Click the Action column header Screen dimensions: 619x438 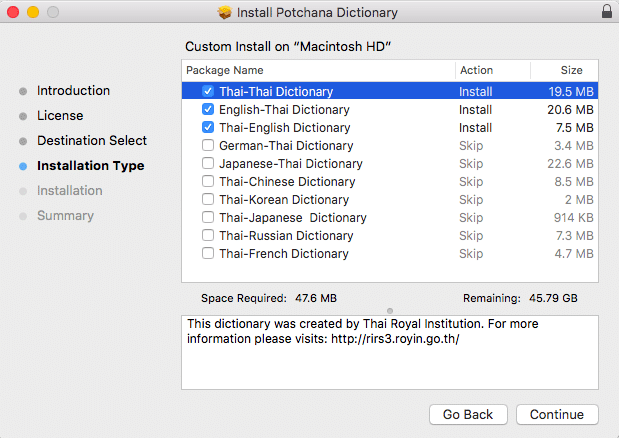click(491, 71)
